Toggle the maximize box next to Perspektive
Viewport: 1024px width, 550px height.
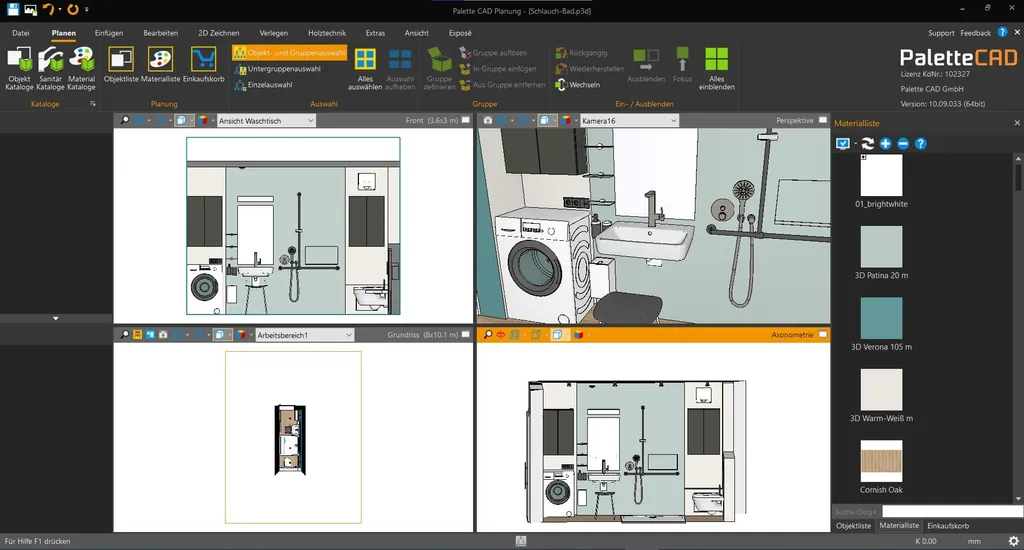coord(823,120)
